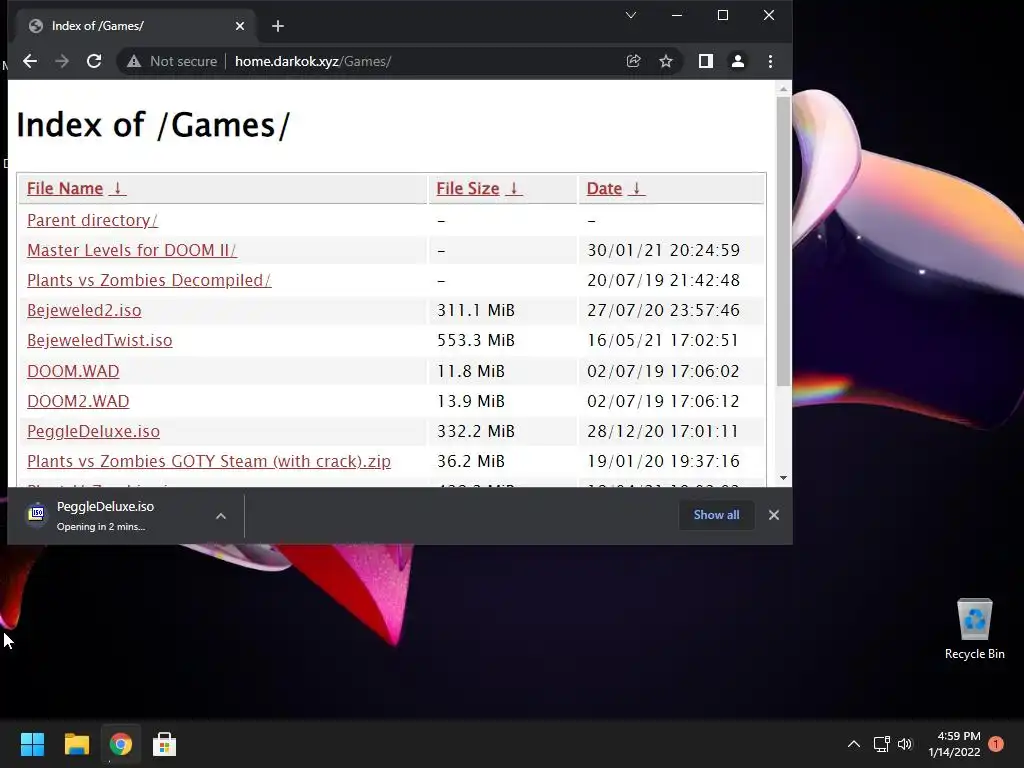Download BejeweledTwist.iso
Screen dimensions: 1024x768
pyautogui.click(x=99, y=340)
